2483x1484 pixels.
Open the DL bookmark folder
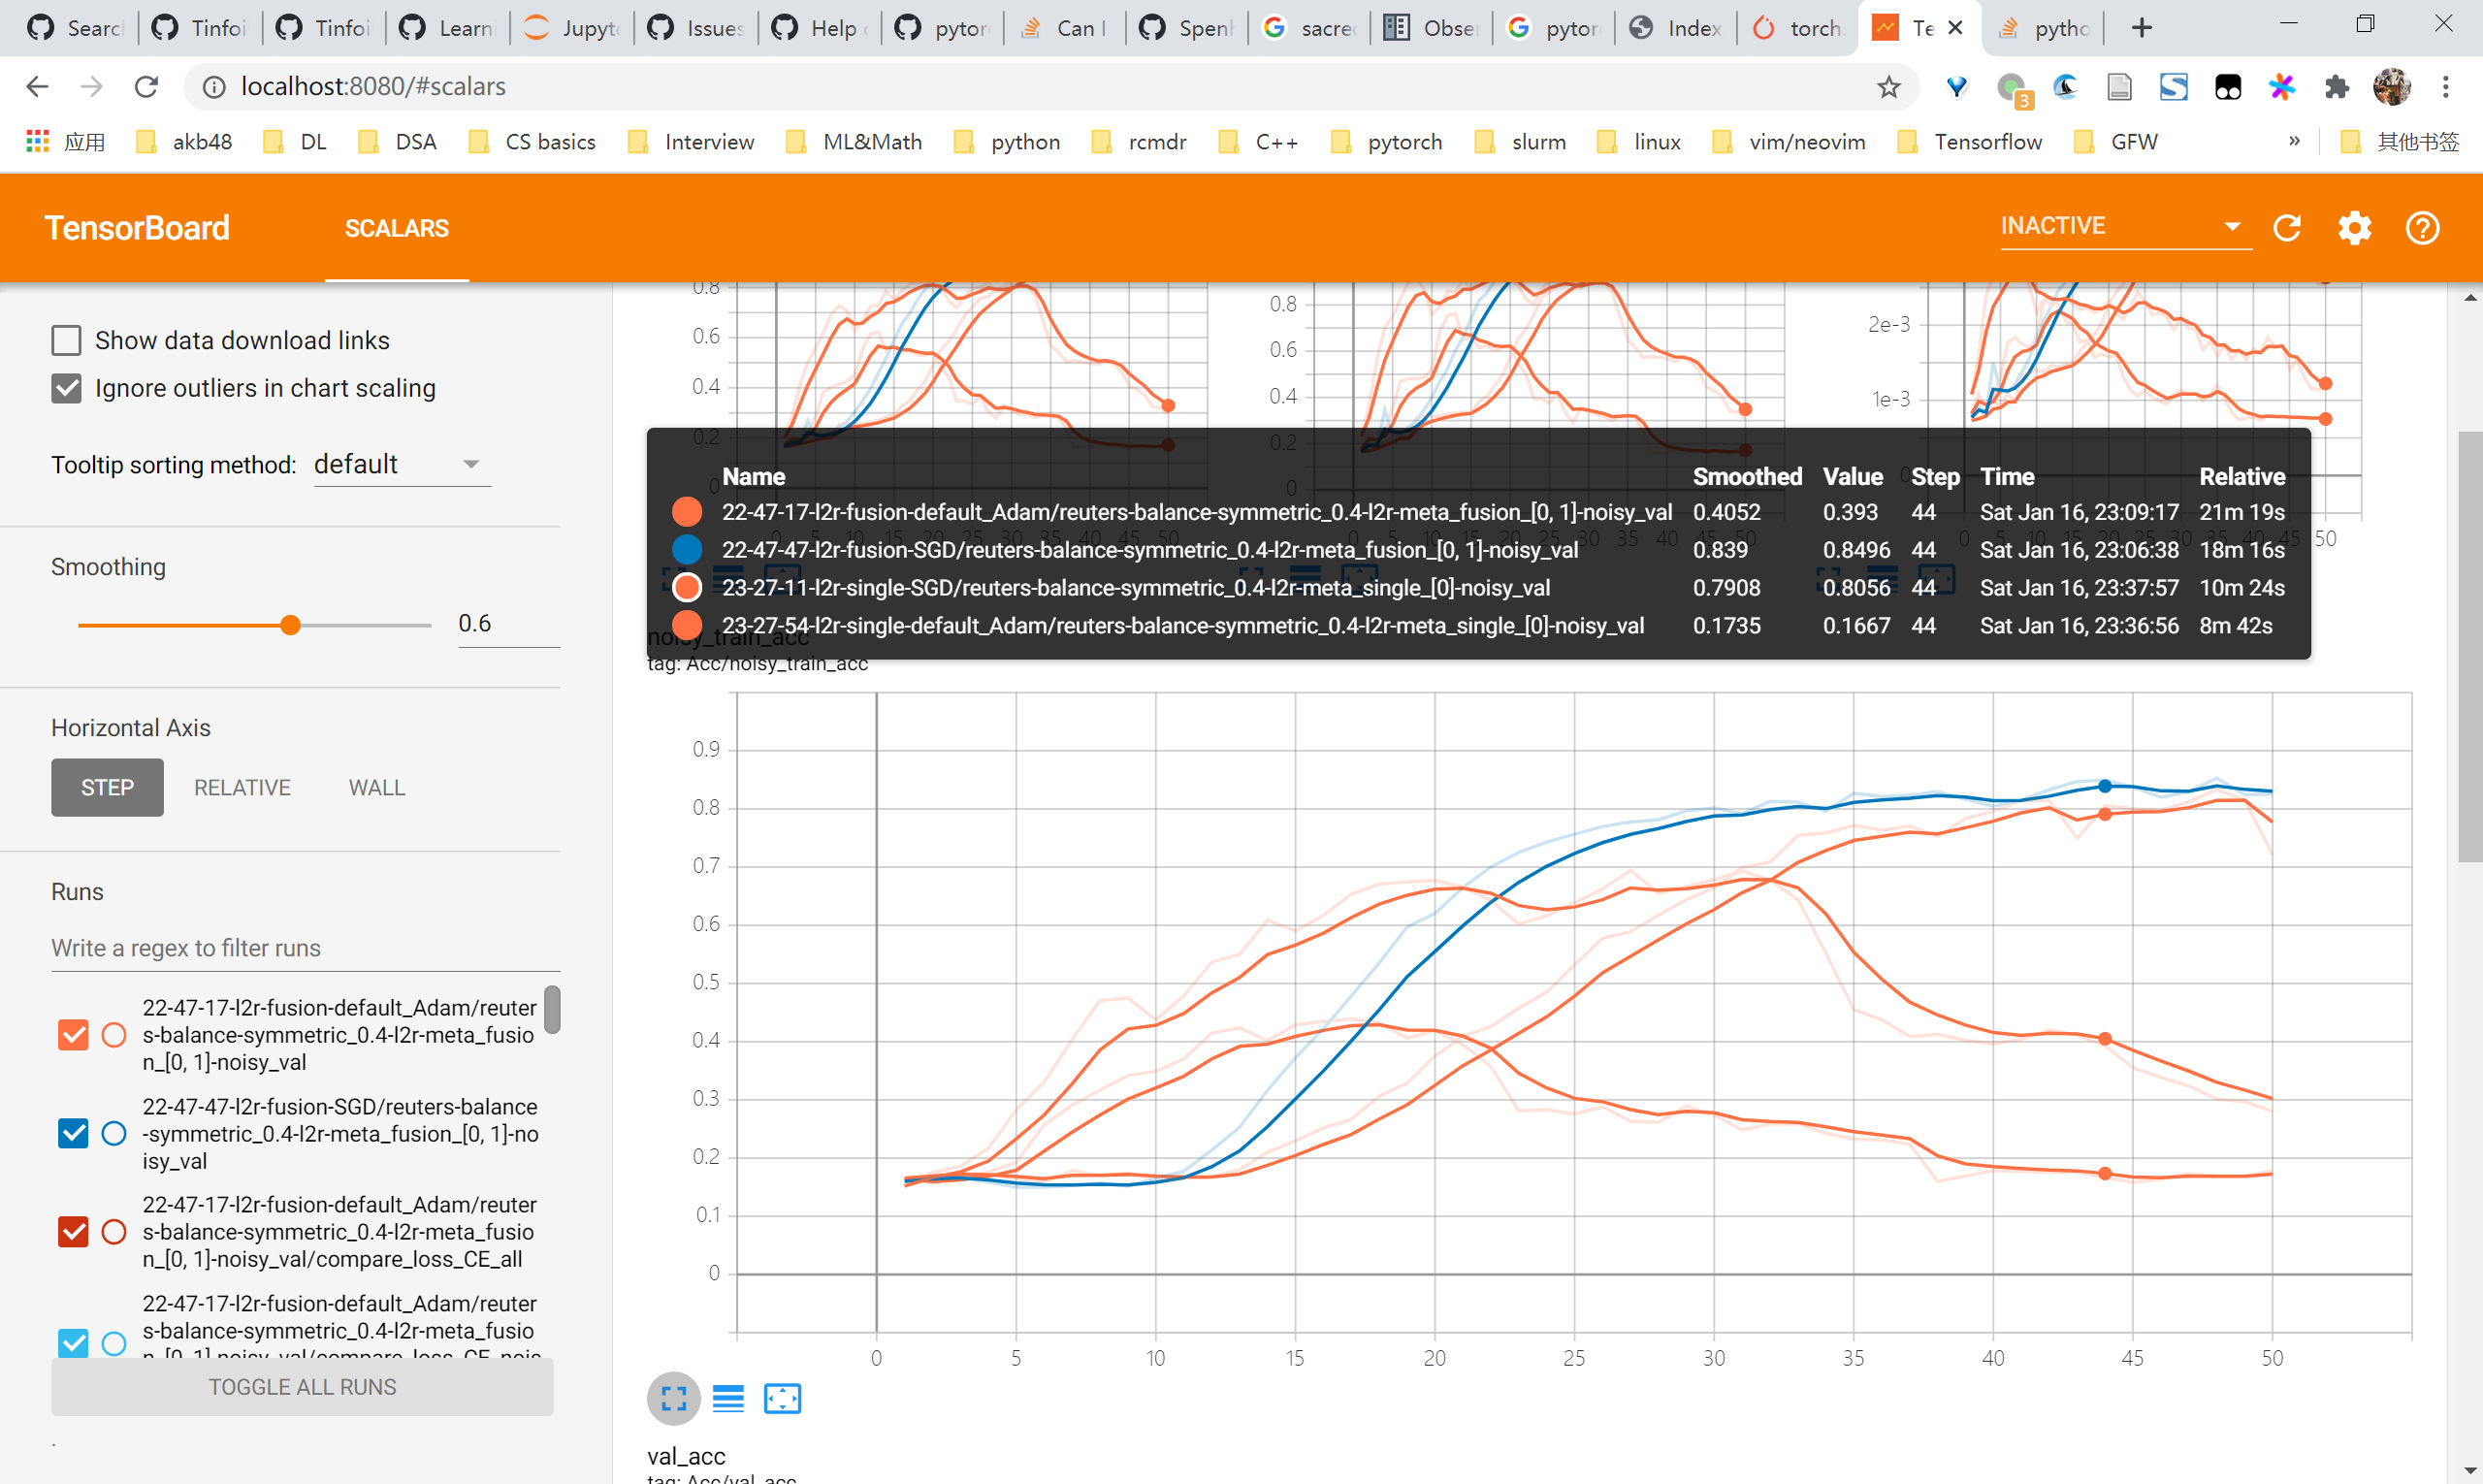tap(295, 142)
